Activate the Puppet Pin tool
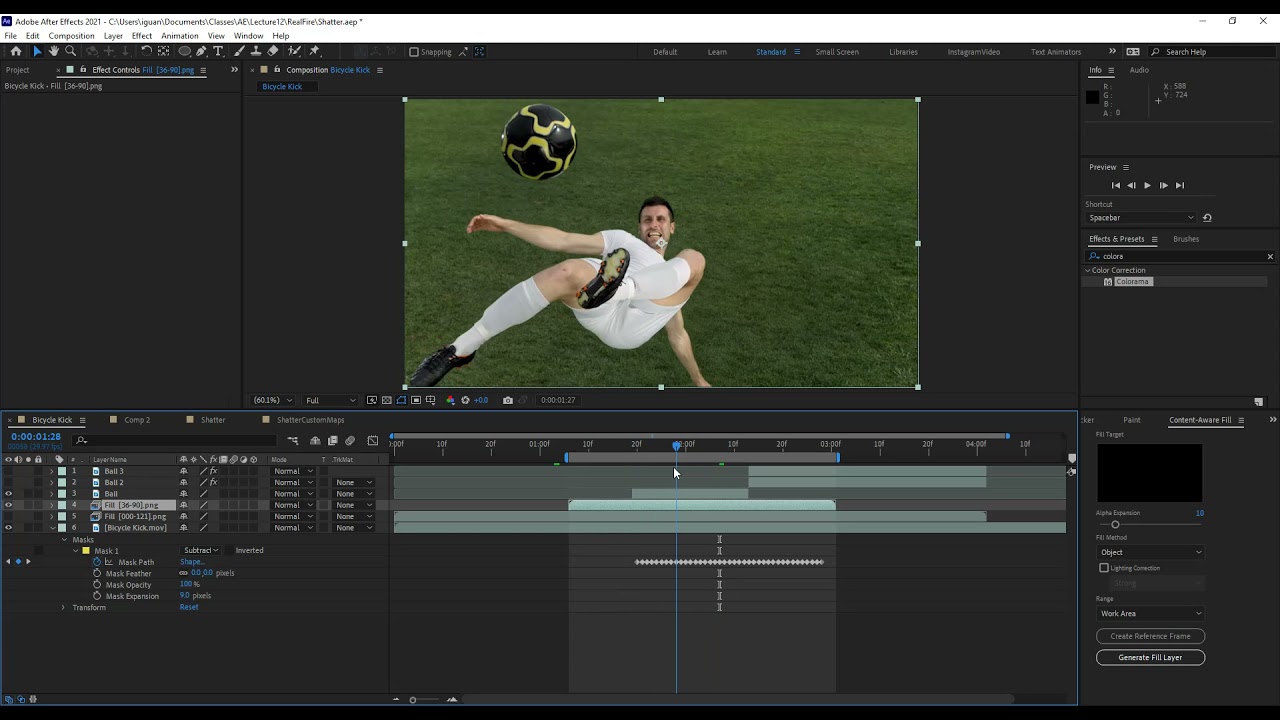 click(x=314, y=51)
